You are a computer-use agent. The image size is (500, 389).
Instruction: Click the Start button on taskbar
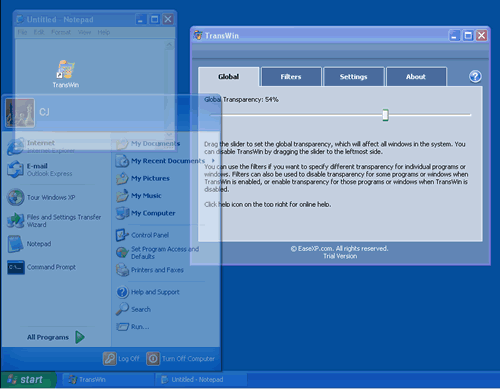(28, 379)
